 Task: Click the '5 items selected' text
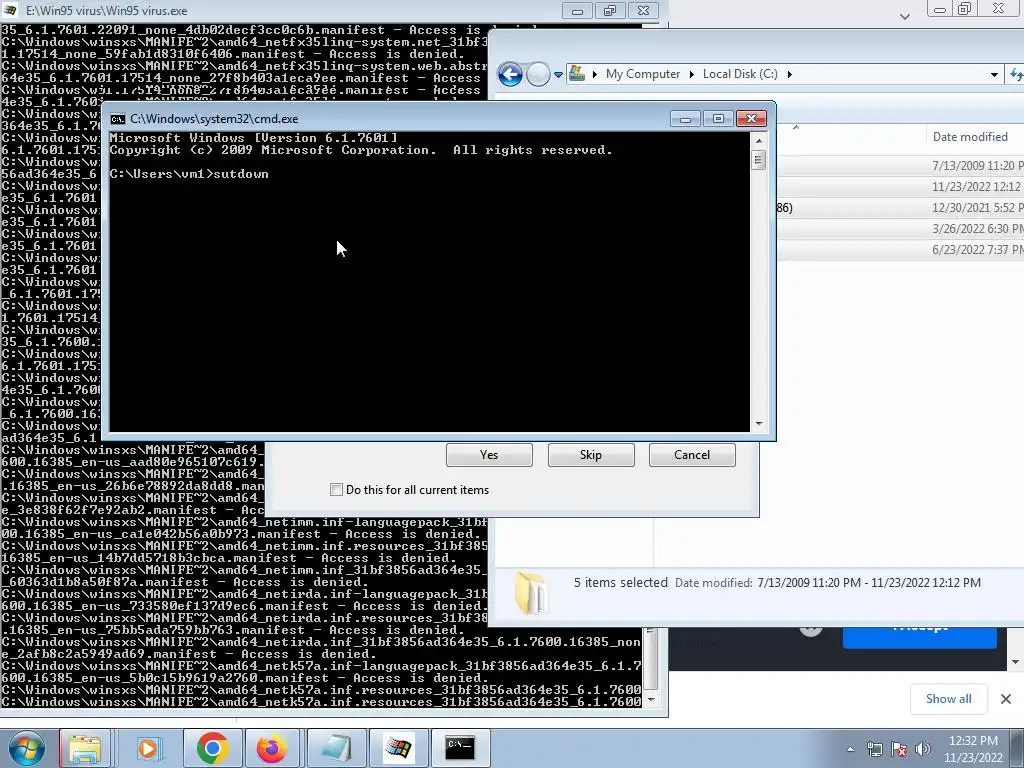pos(620,583)
